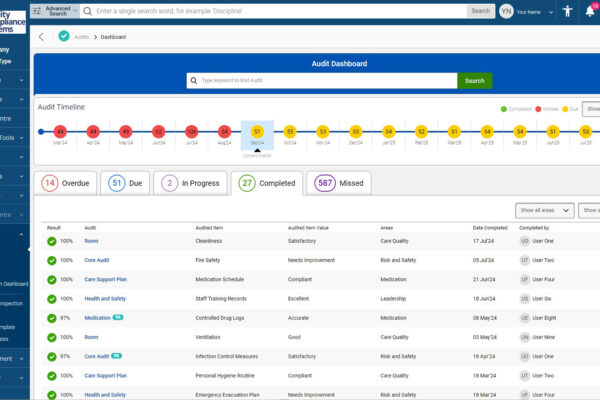Open Care Support Plan for Medication Schedule

106,279
